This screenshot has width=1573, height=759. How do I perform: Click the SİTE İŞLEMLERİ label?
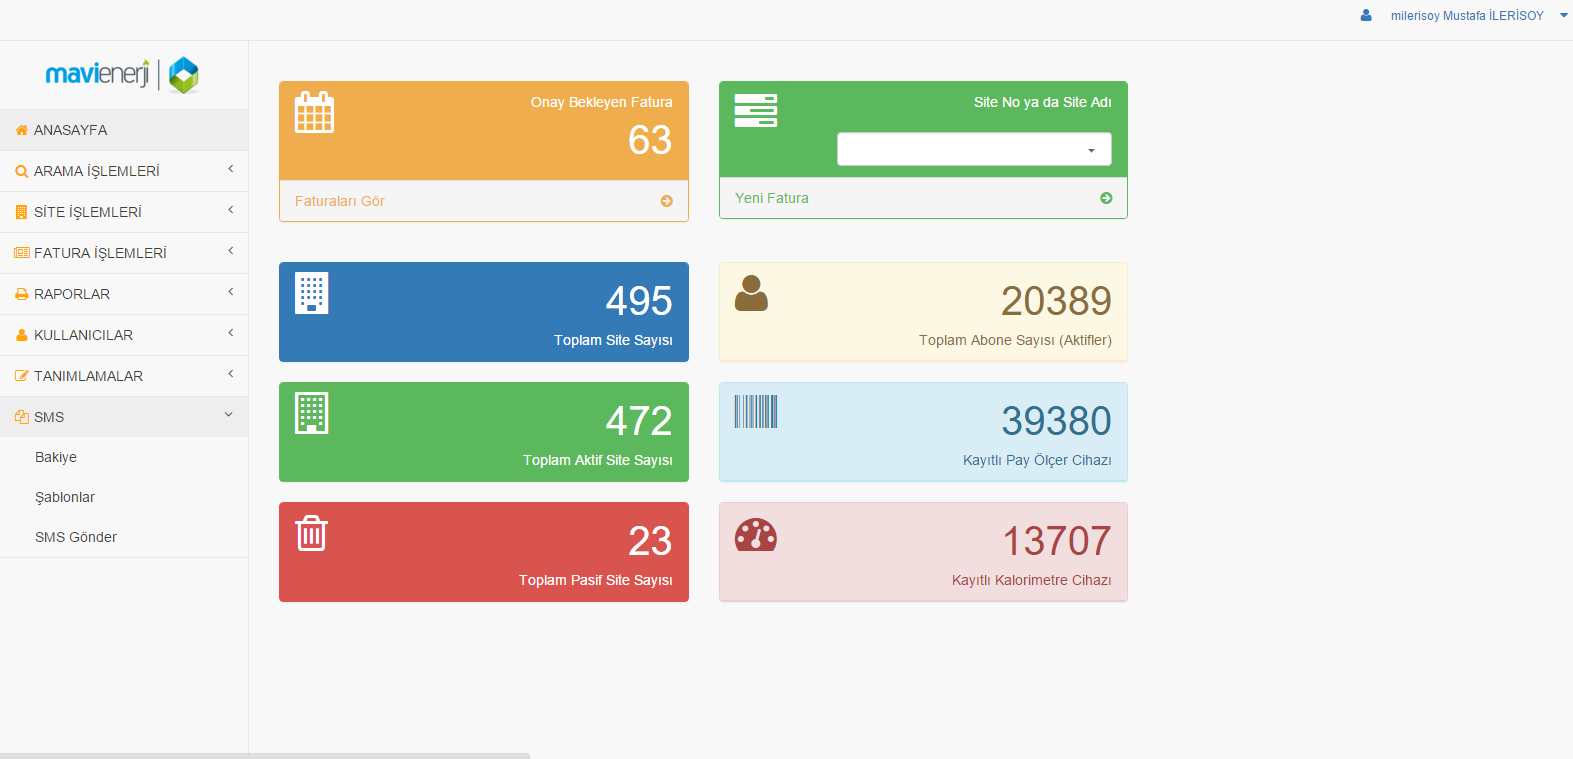[x=88, y=212]
